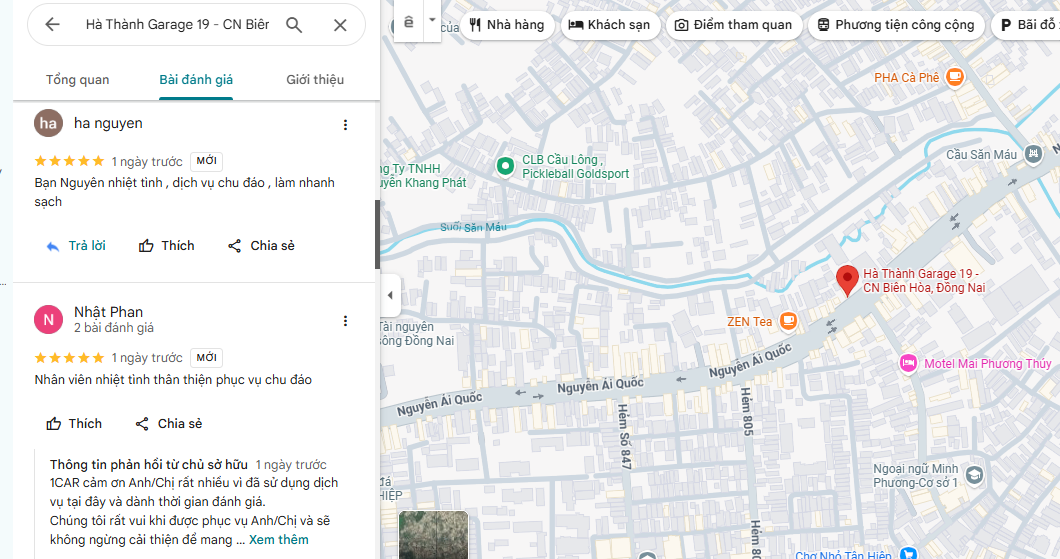This screenshot has height=559, width=1060.
Task: Click ha nguyen's 1 ngày trước timestamp
Action: (x=147, y=162)
